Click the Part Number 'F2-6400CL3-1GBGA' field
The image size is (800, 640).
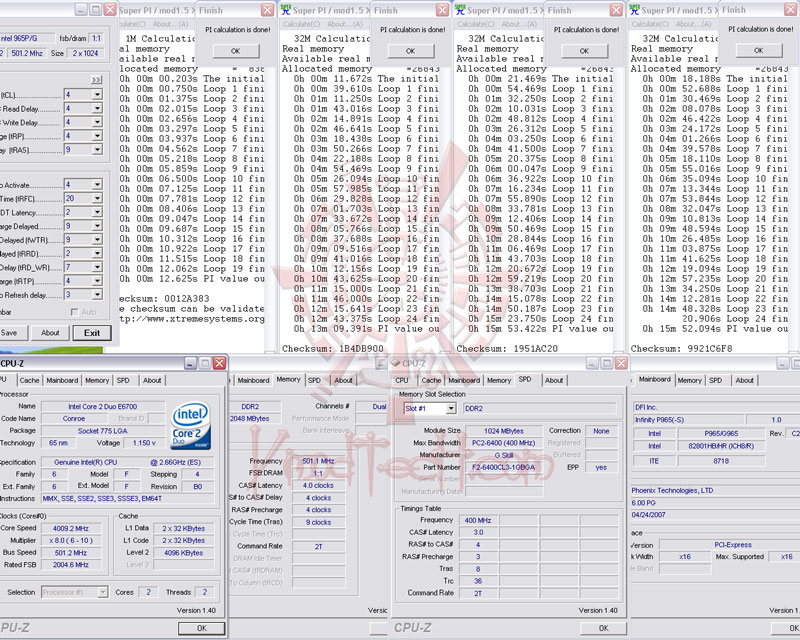504,467
